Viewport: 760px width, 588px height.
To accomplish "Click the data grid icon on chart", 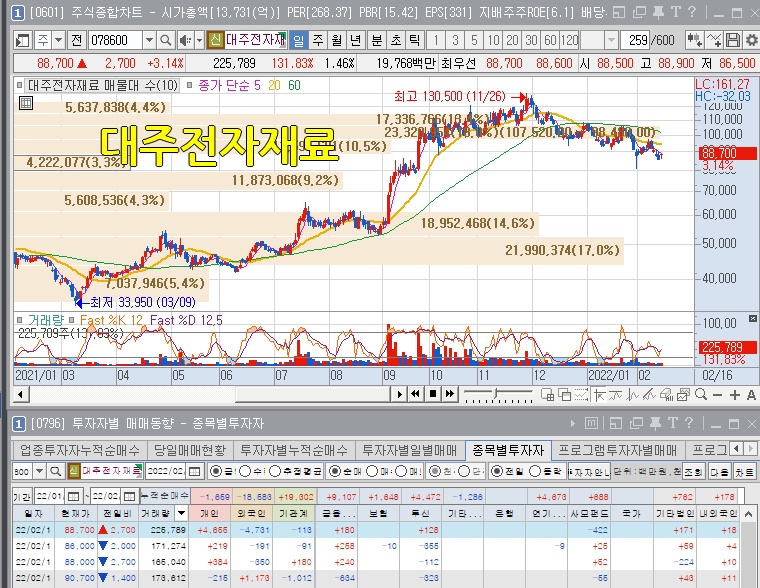I will (26, 103).
